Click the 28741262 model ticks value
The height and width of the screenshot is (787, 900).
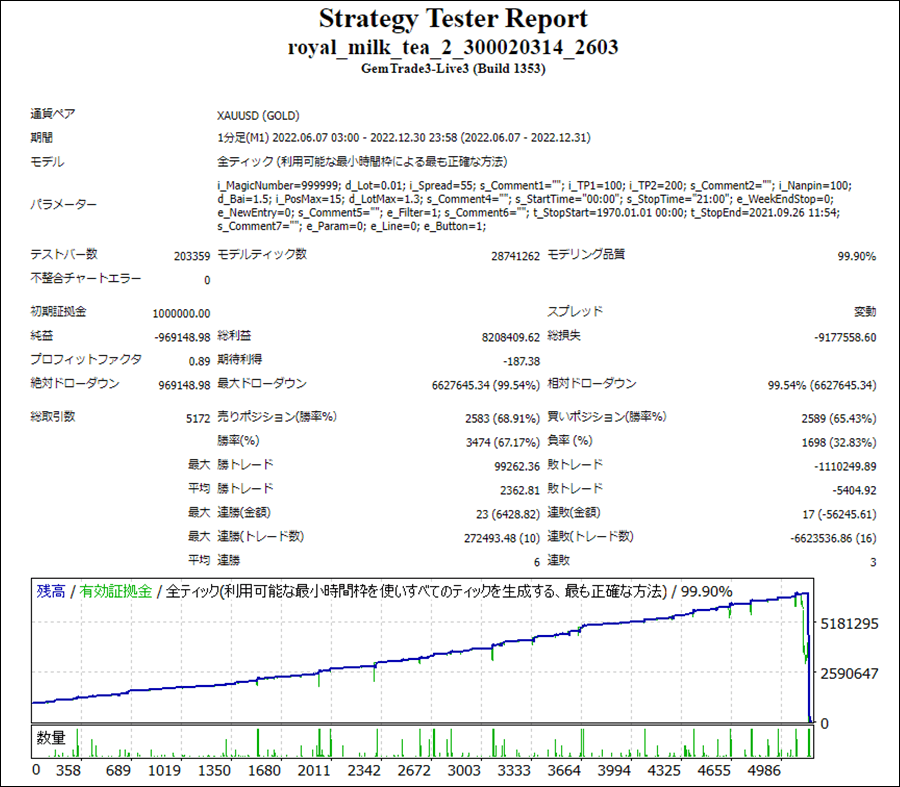click(515, 256)
